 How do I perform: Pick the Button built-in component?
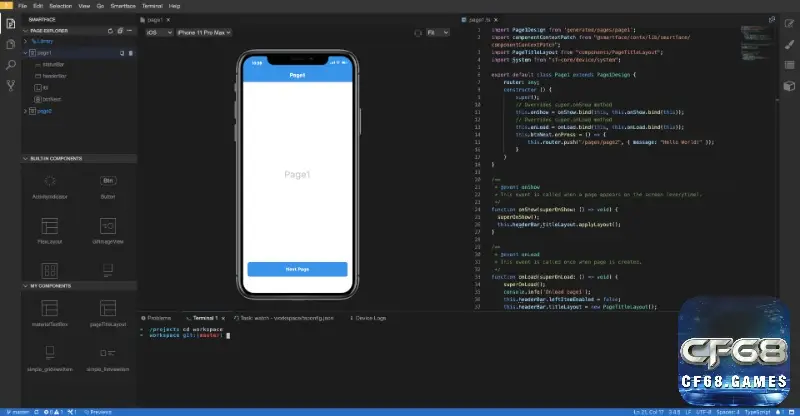(x=108, y=187)
